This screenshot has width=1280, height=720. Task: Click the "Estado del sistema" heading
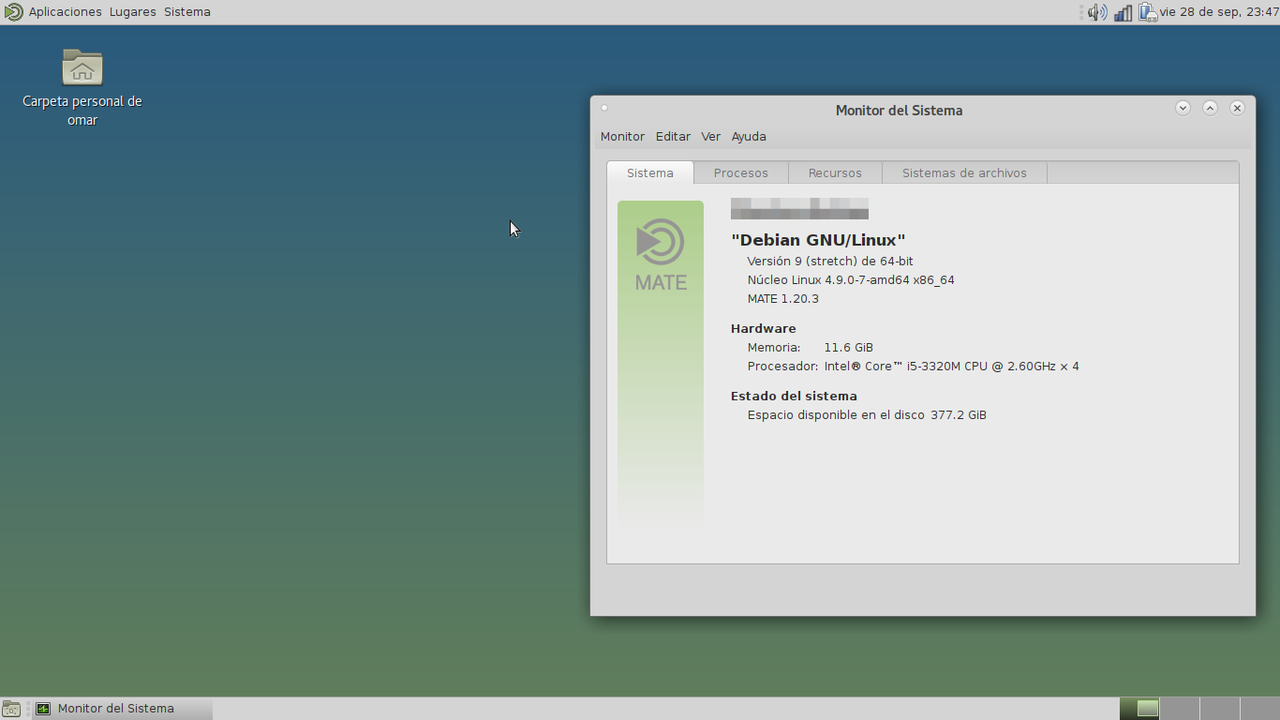pos(794,396)
